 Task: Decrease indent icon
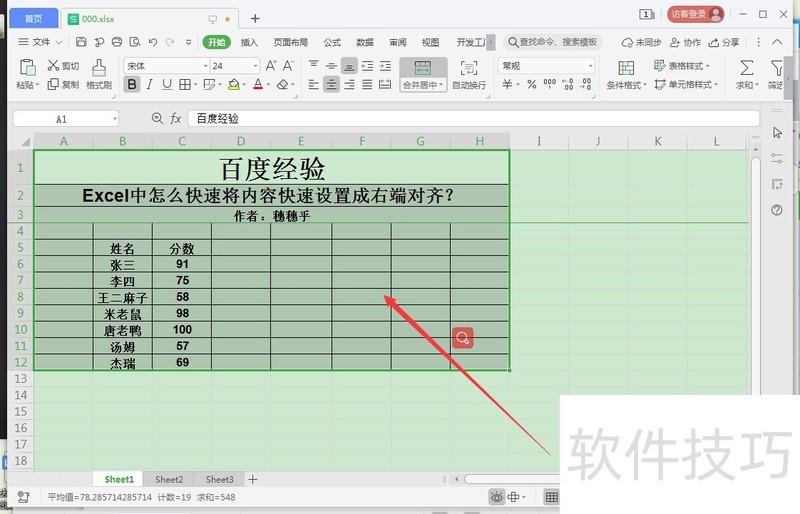coord(367,65)
